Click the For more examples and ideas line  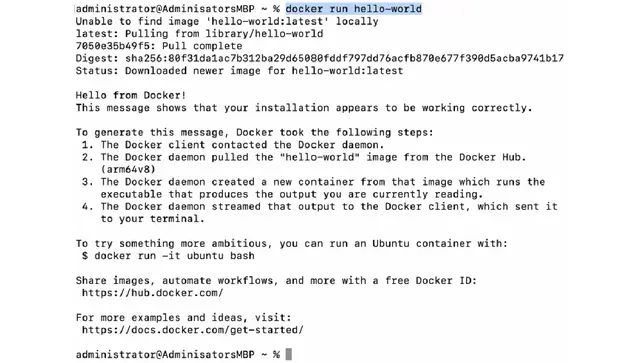click(x=184, y=317)
